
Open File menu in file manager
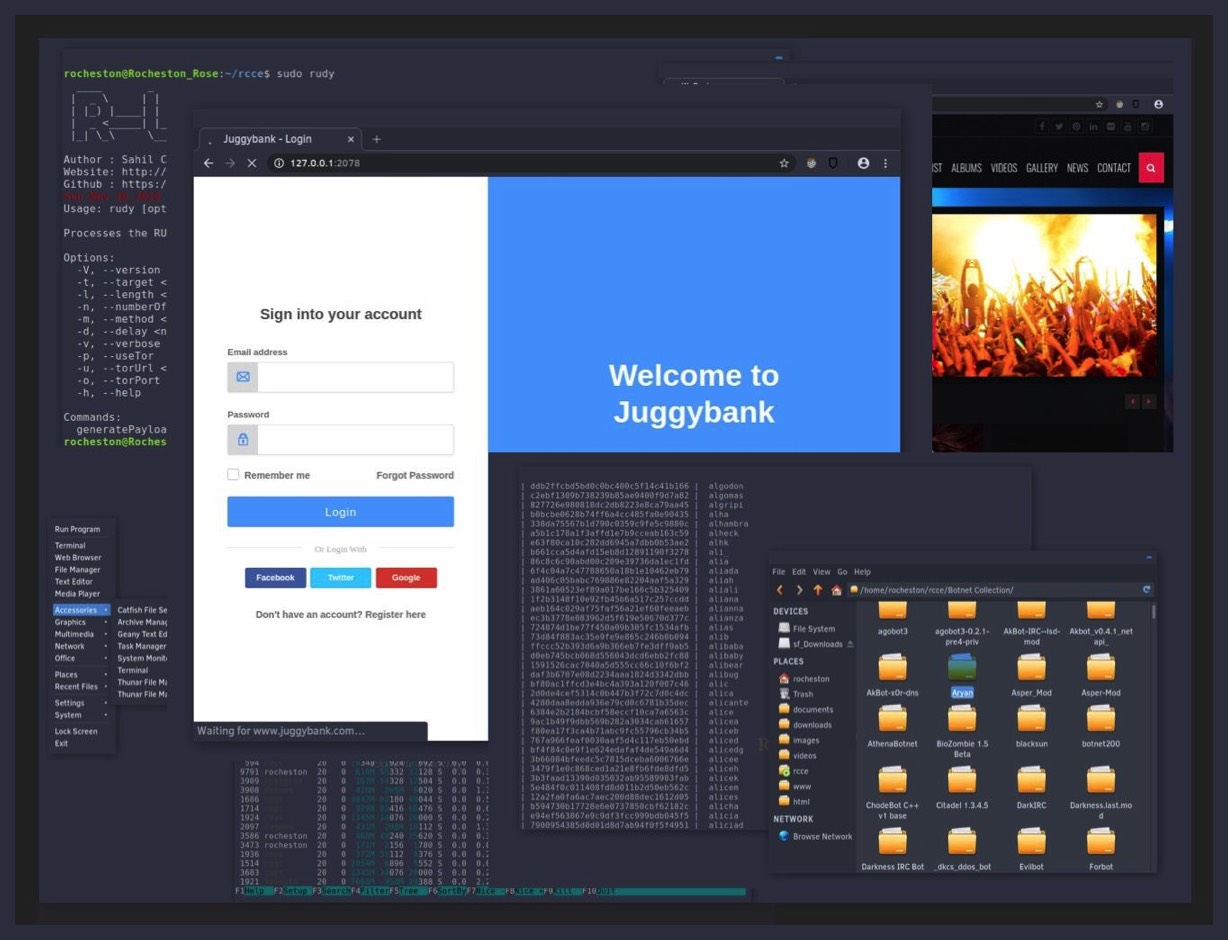779,572
